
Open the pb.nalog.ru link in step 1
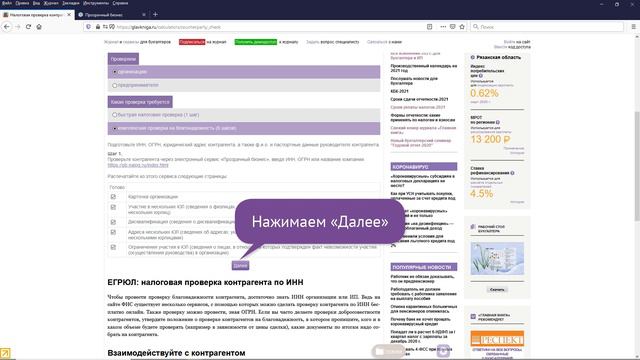pos(138,165)
